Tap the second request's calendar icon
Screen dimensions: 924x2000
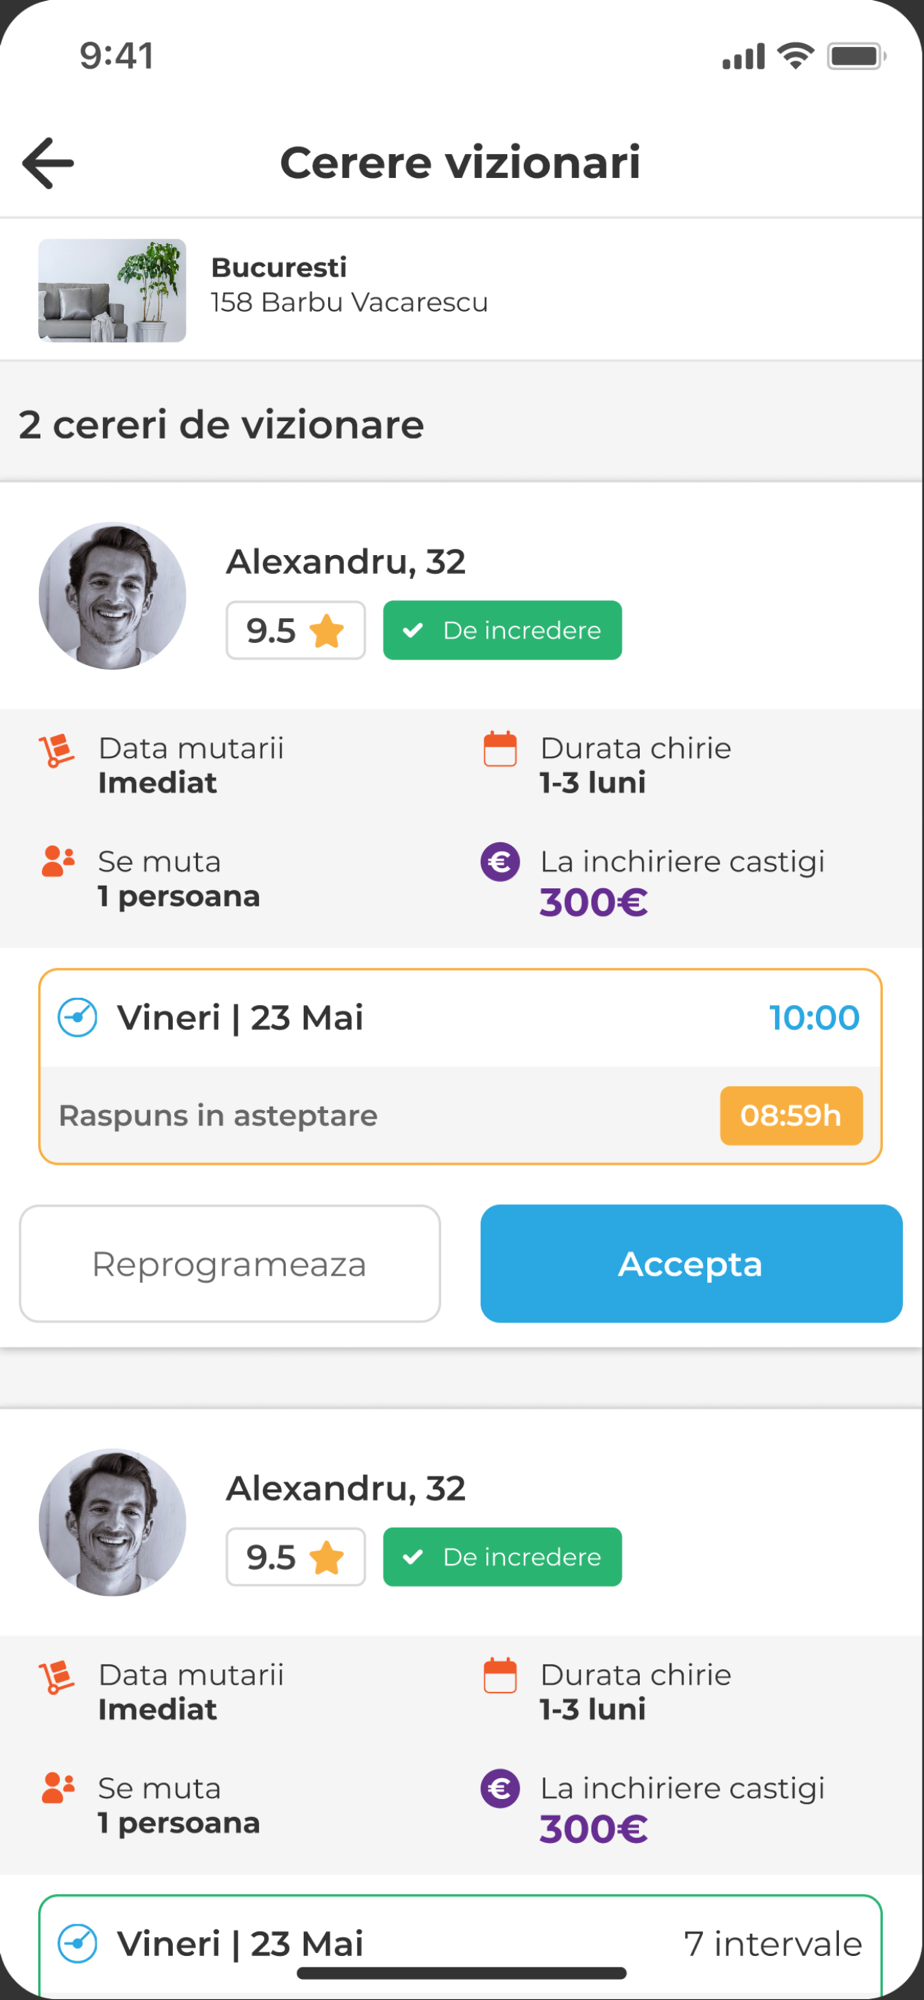500,1676
